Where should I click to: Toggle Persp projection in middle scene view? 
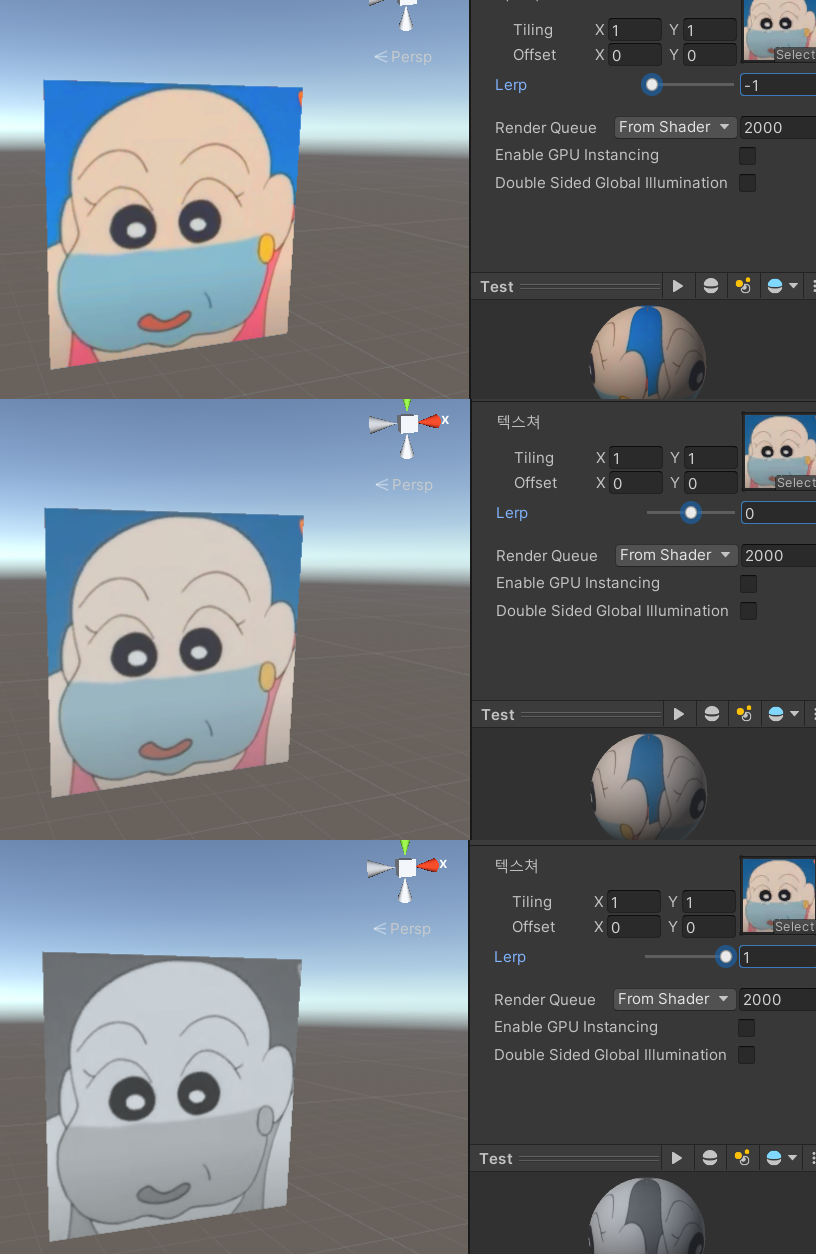coord(404,485)
